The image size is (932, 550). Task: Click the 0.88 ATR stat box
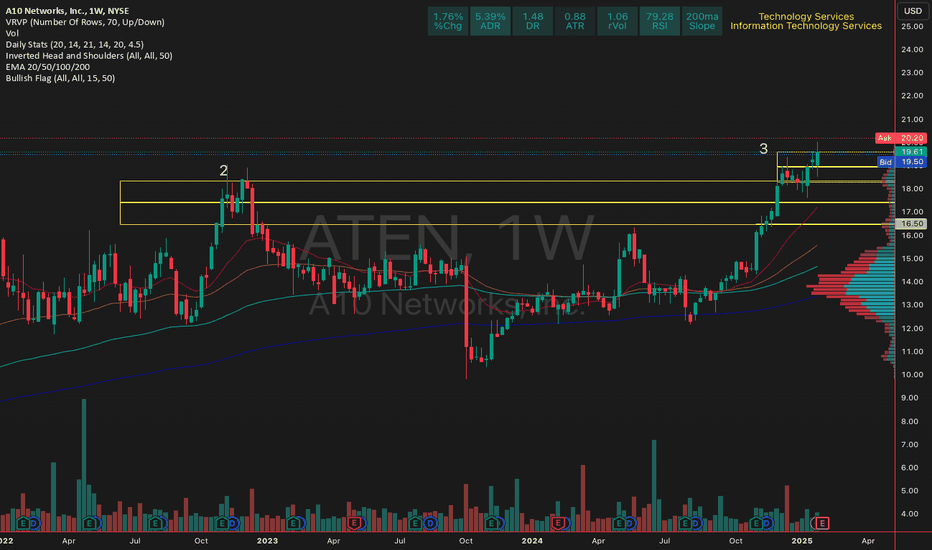click(x=575, y=21)
